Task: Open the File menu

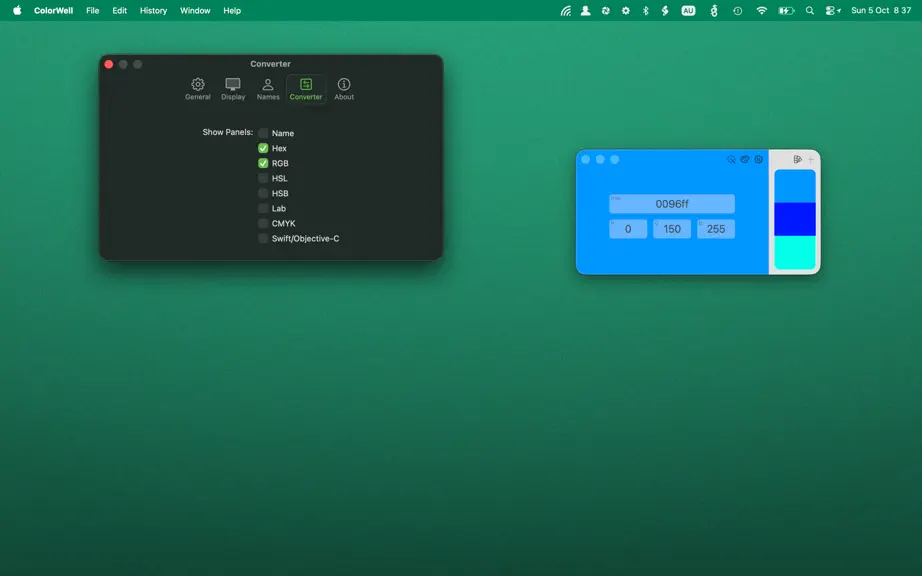Action: pos(92,11)
